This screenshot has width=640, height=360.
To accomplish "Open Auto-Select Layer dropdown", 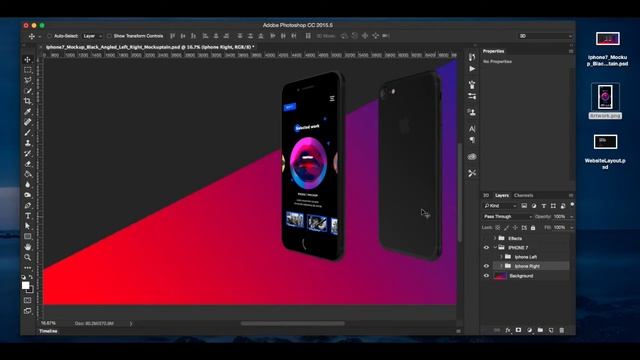I will click(93, 36).
